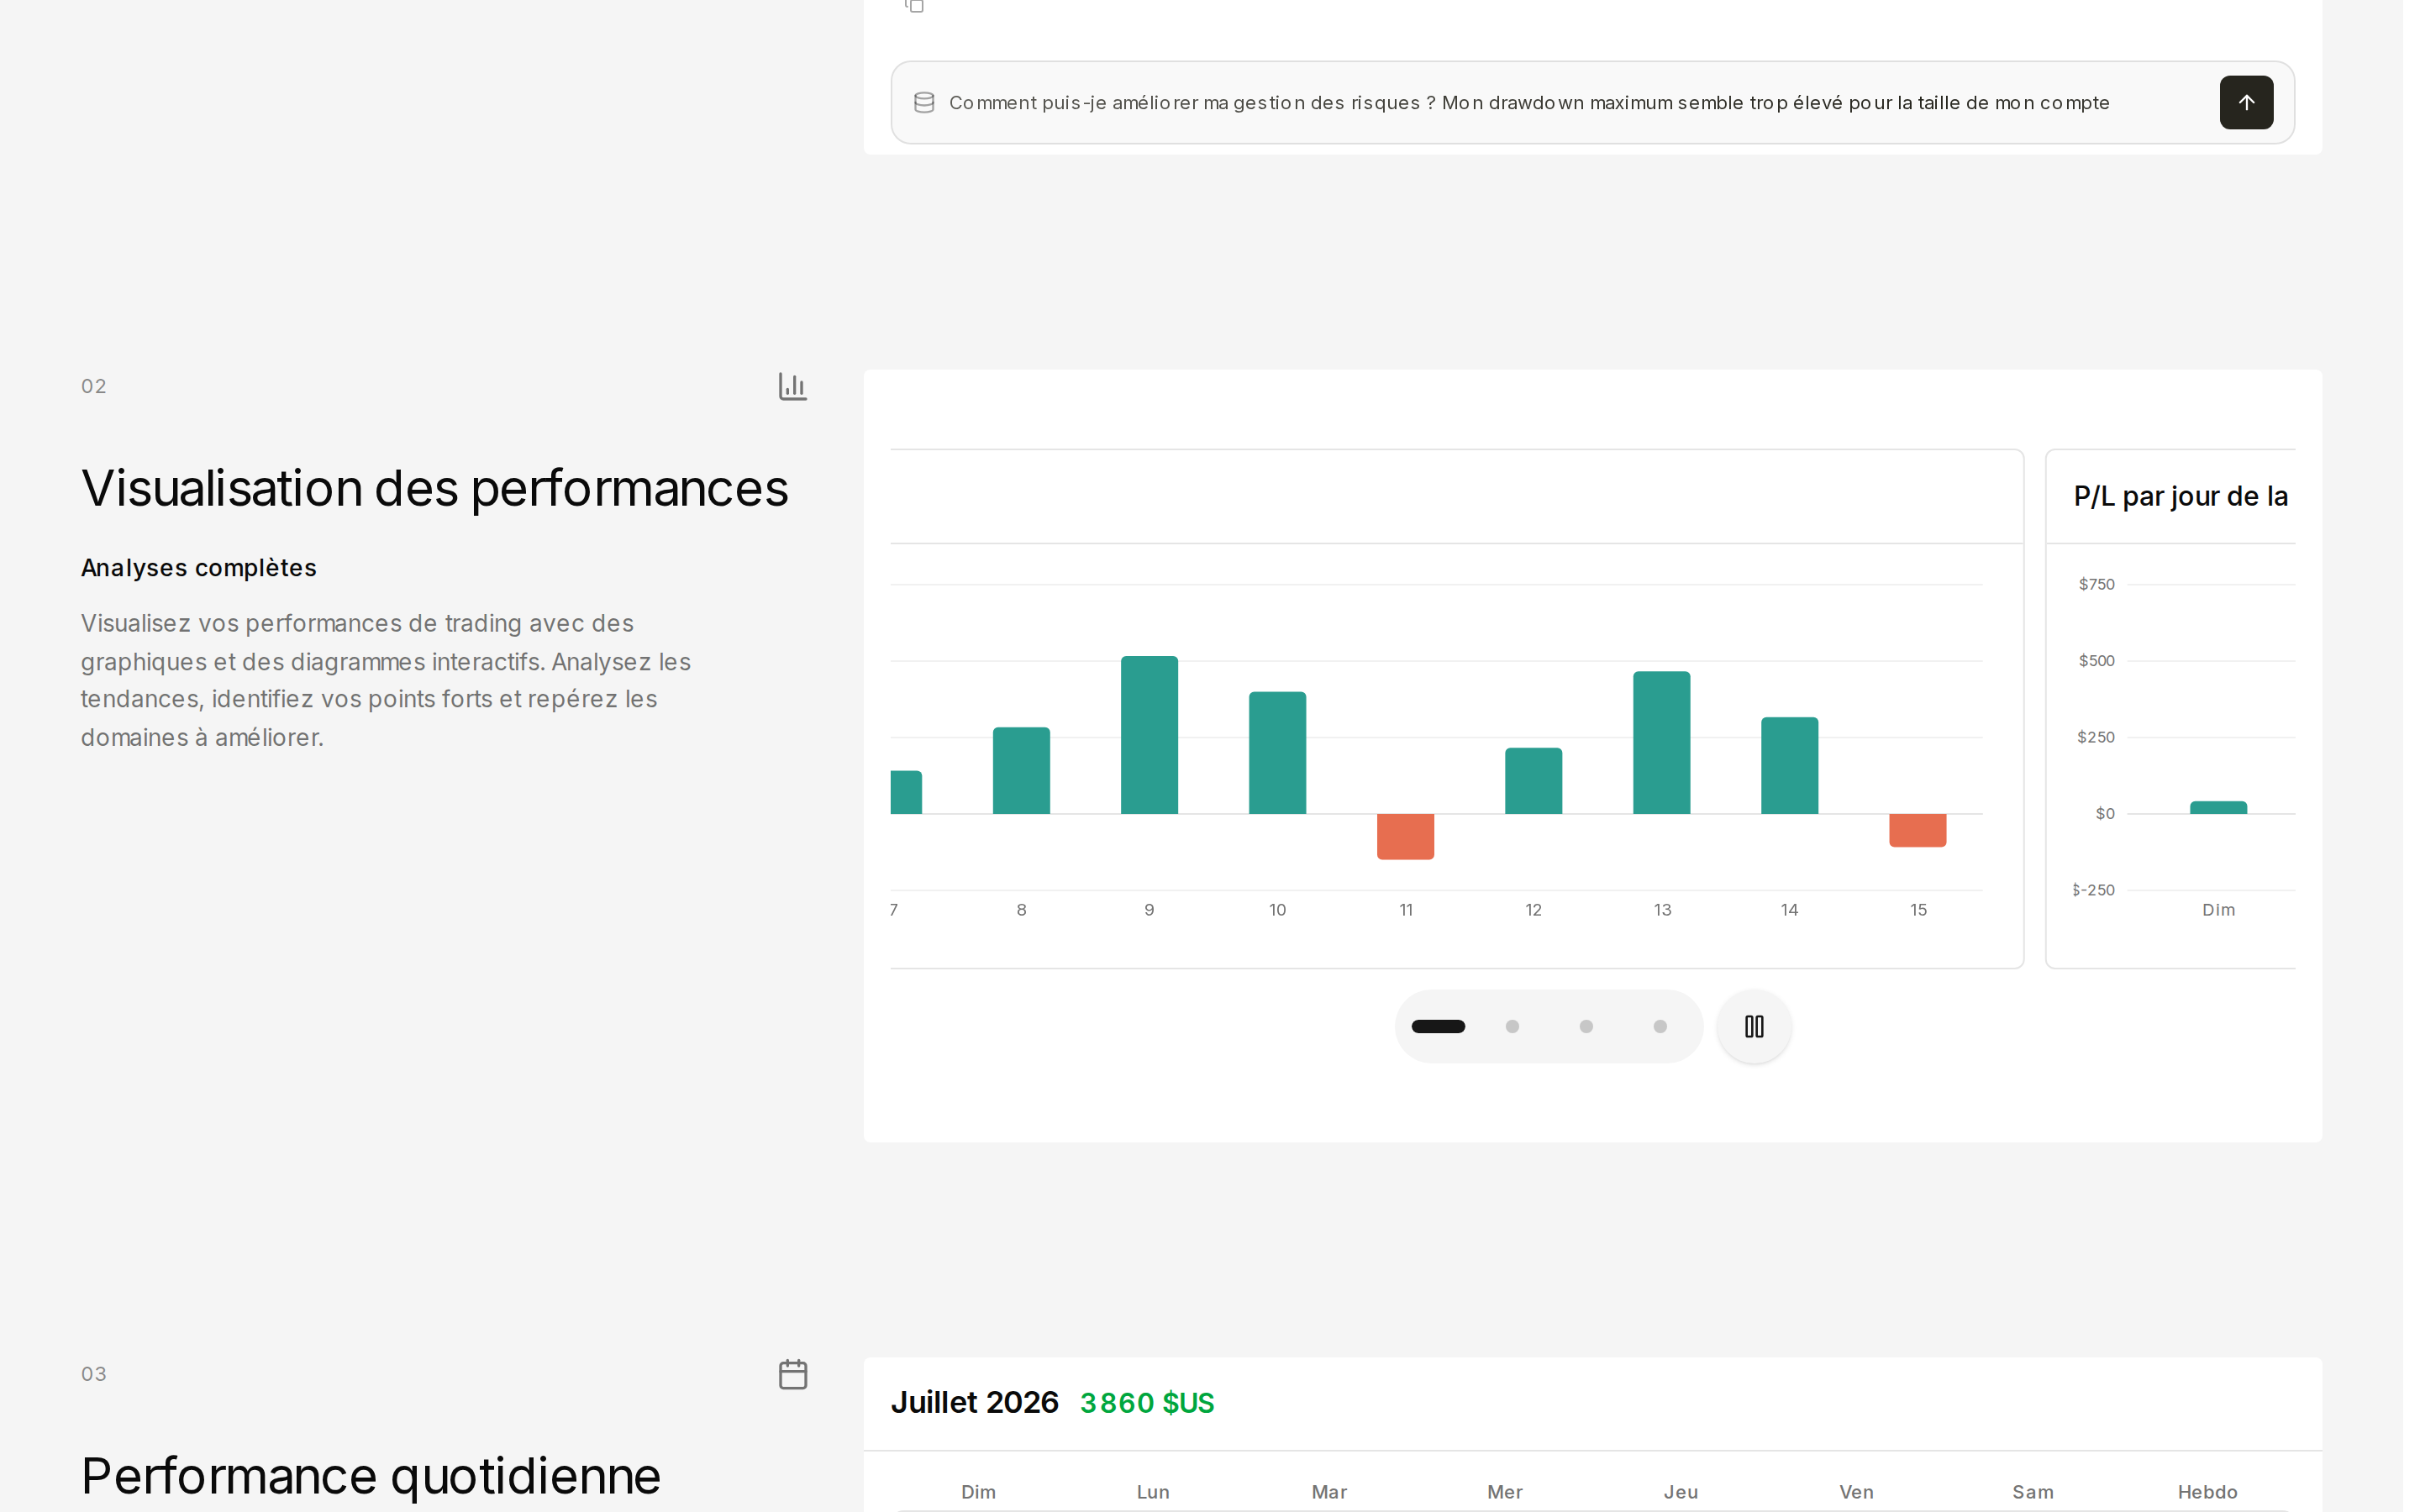
Task: Click the '3 860 $US' monthly total
Action: point(1147,1402)
